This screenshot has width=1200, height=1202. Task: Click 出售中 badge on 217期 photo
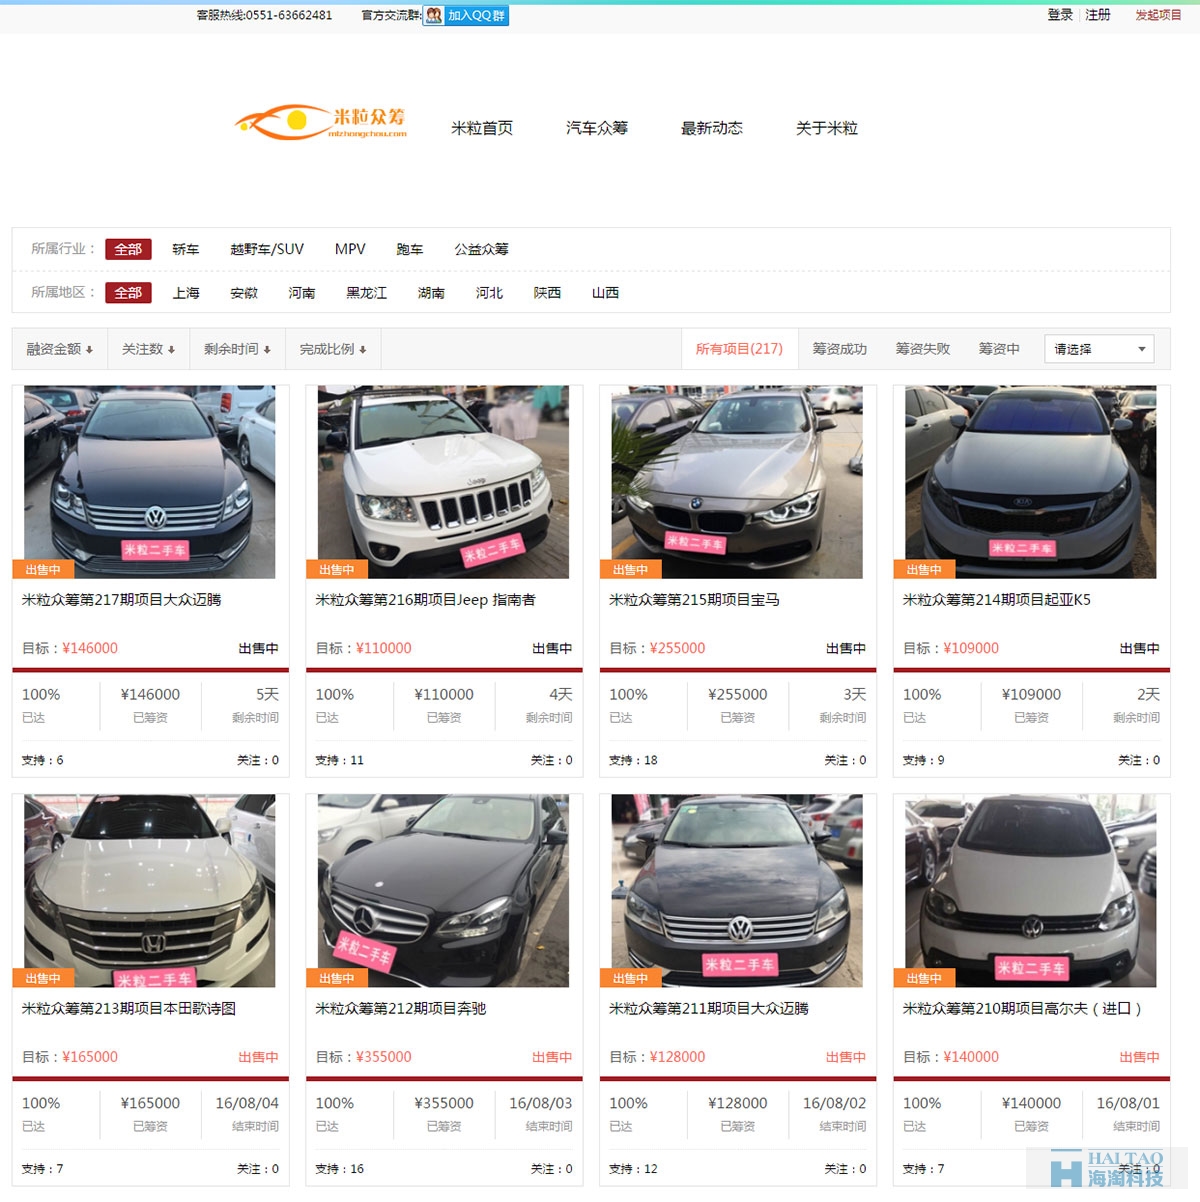(x=43, y=569)
